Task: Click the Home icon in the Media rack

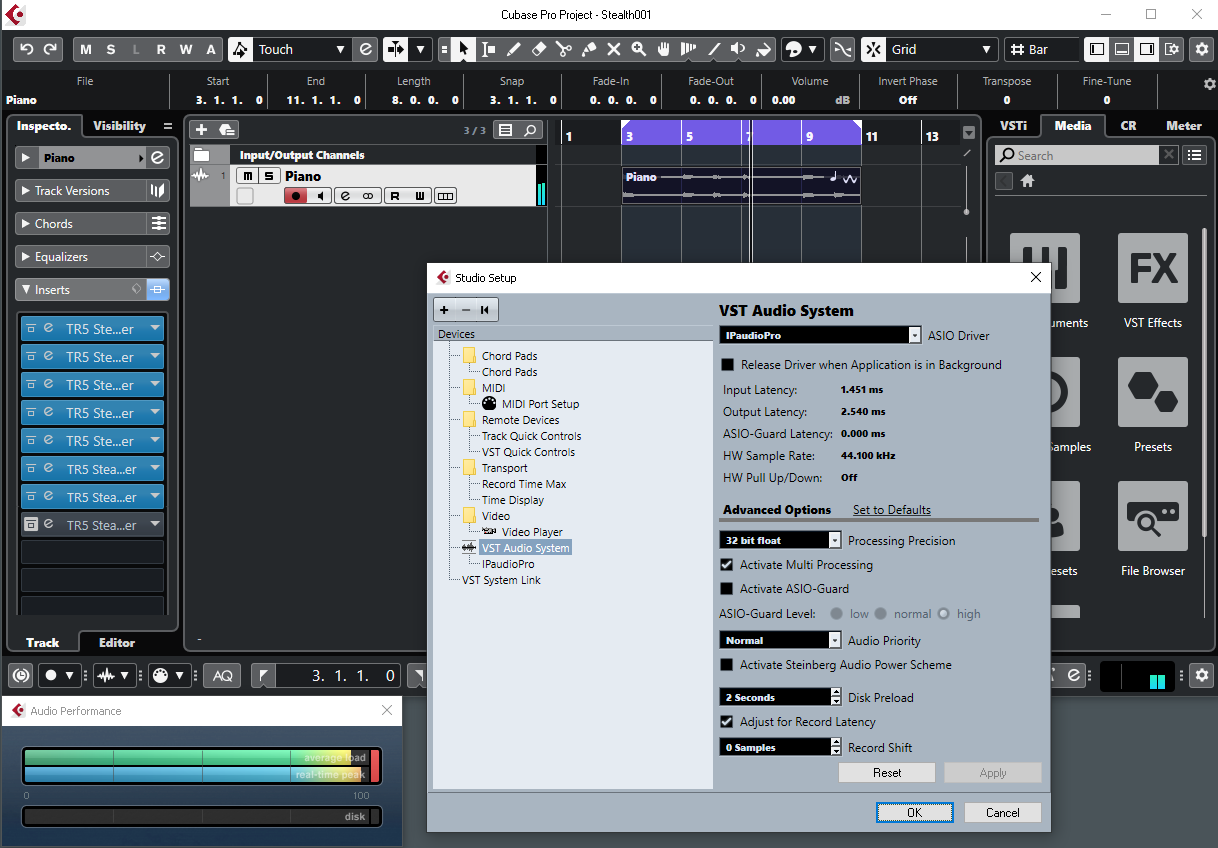Action: click(1027, 181)
